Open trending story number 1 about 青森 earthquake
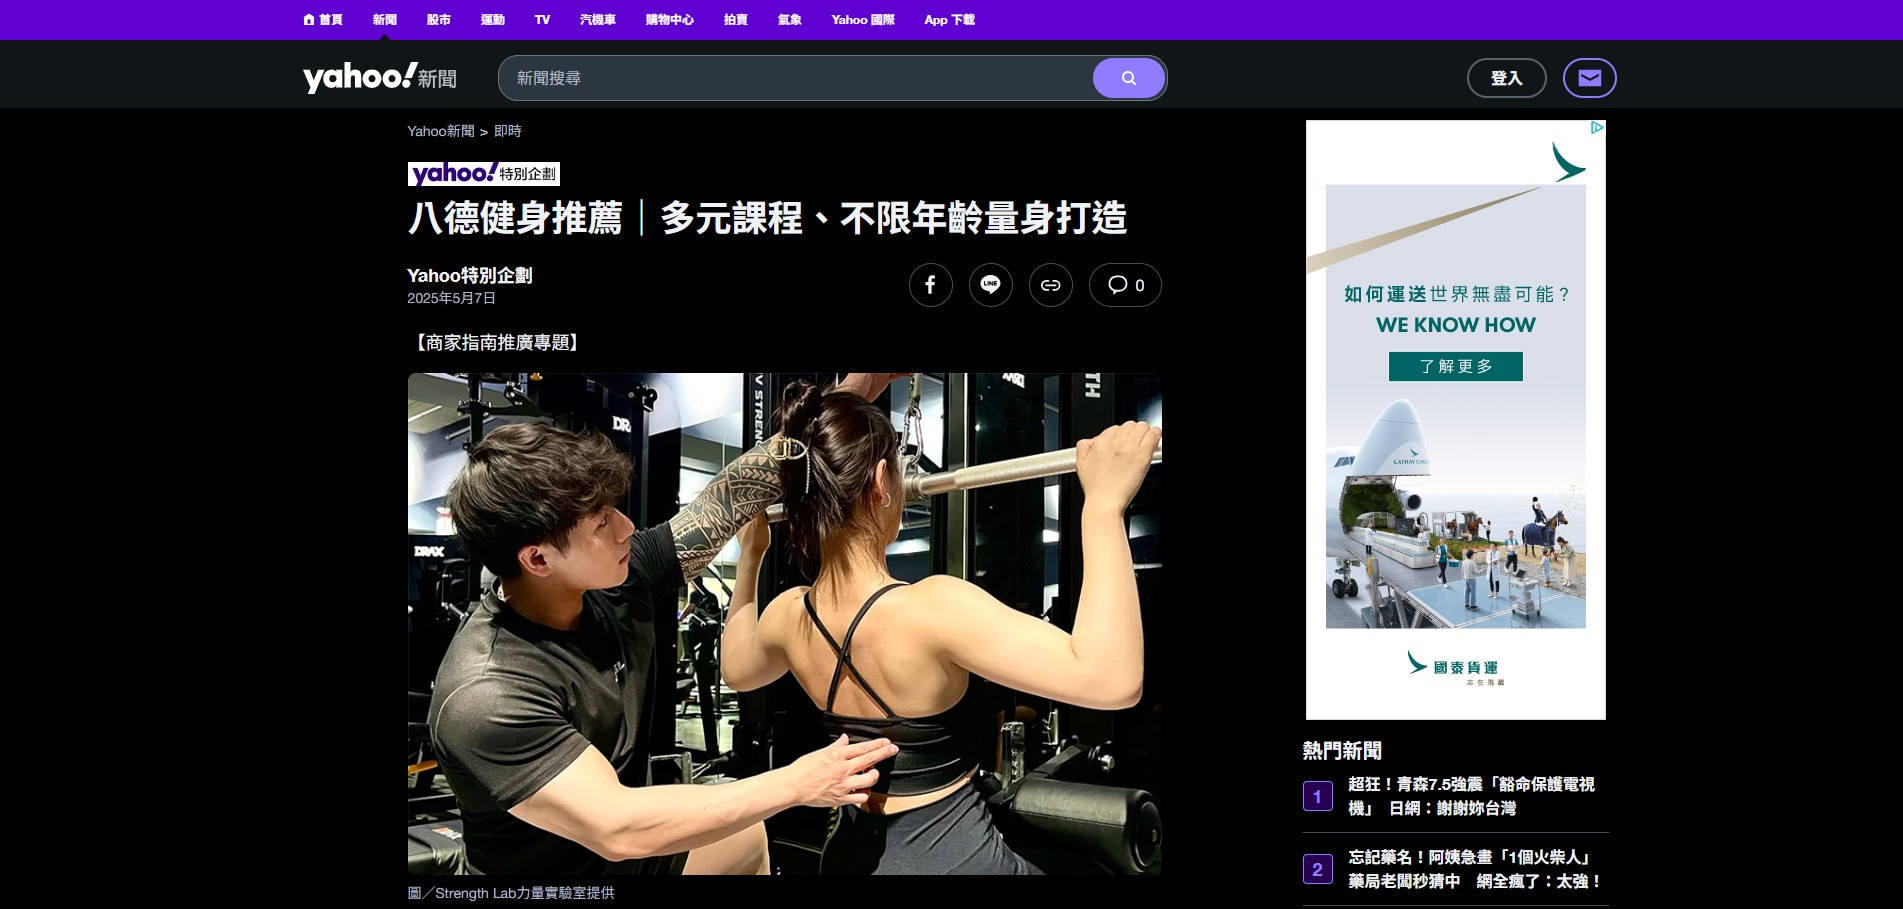The image size is (1903, 909). tap(1470, 796)
